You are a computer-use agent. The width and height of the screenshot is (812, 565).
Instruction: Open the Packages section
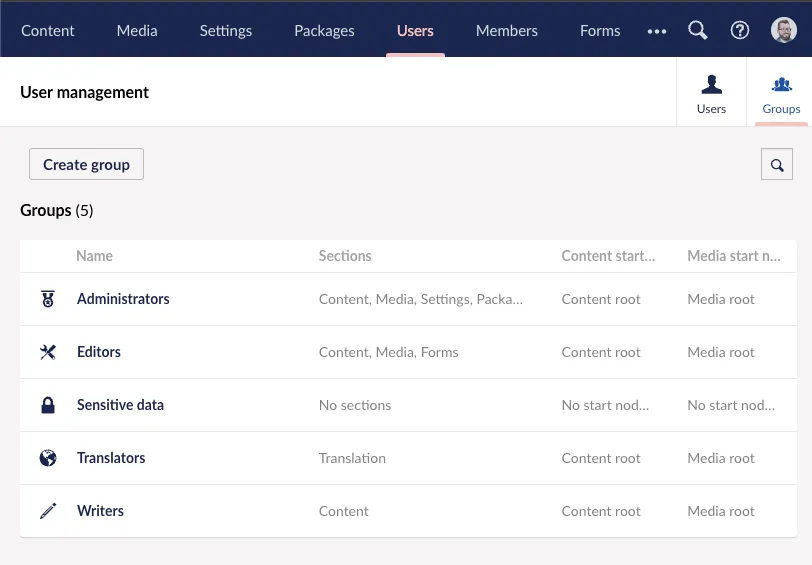[324, 31]
